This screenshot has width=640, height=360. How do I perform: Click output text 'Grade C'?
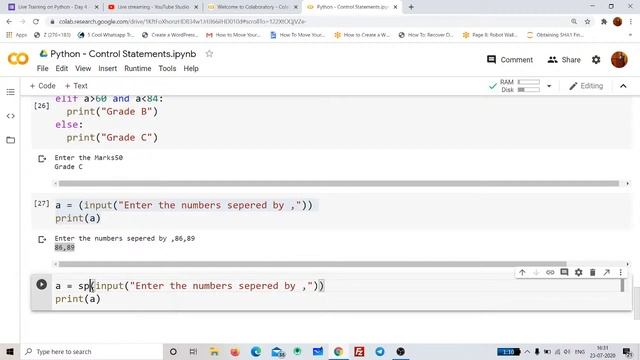click(x=69, y=167)
